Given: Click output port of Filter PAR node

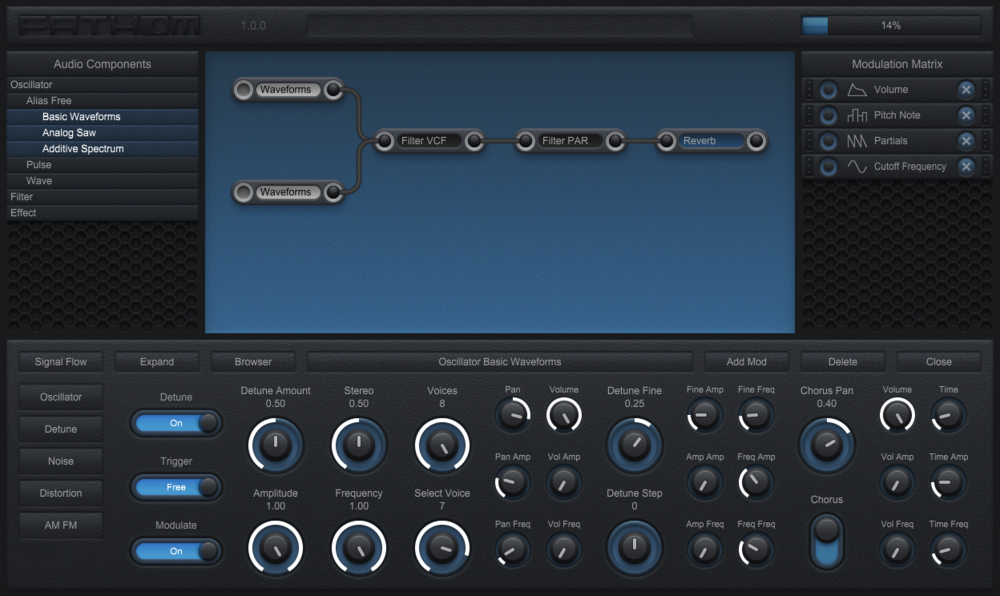Looking at the screenshot, I should [615, 141].
